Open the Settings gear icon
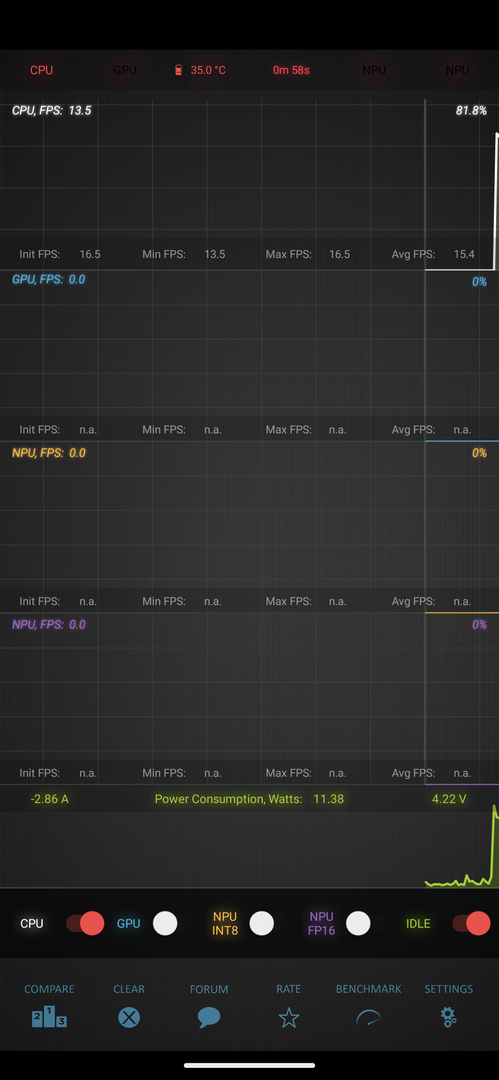Image resolution: width=499 pixels, height=1080 pixels. tap(449, 1017)
